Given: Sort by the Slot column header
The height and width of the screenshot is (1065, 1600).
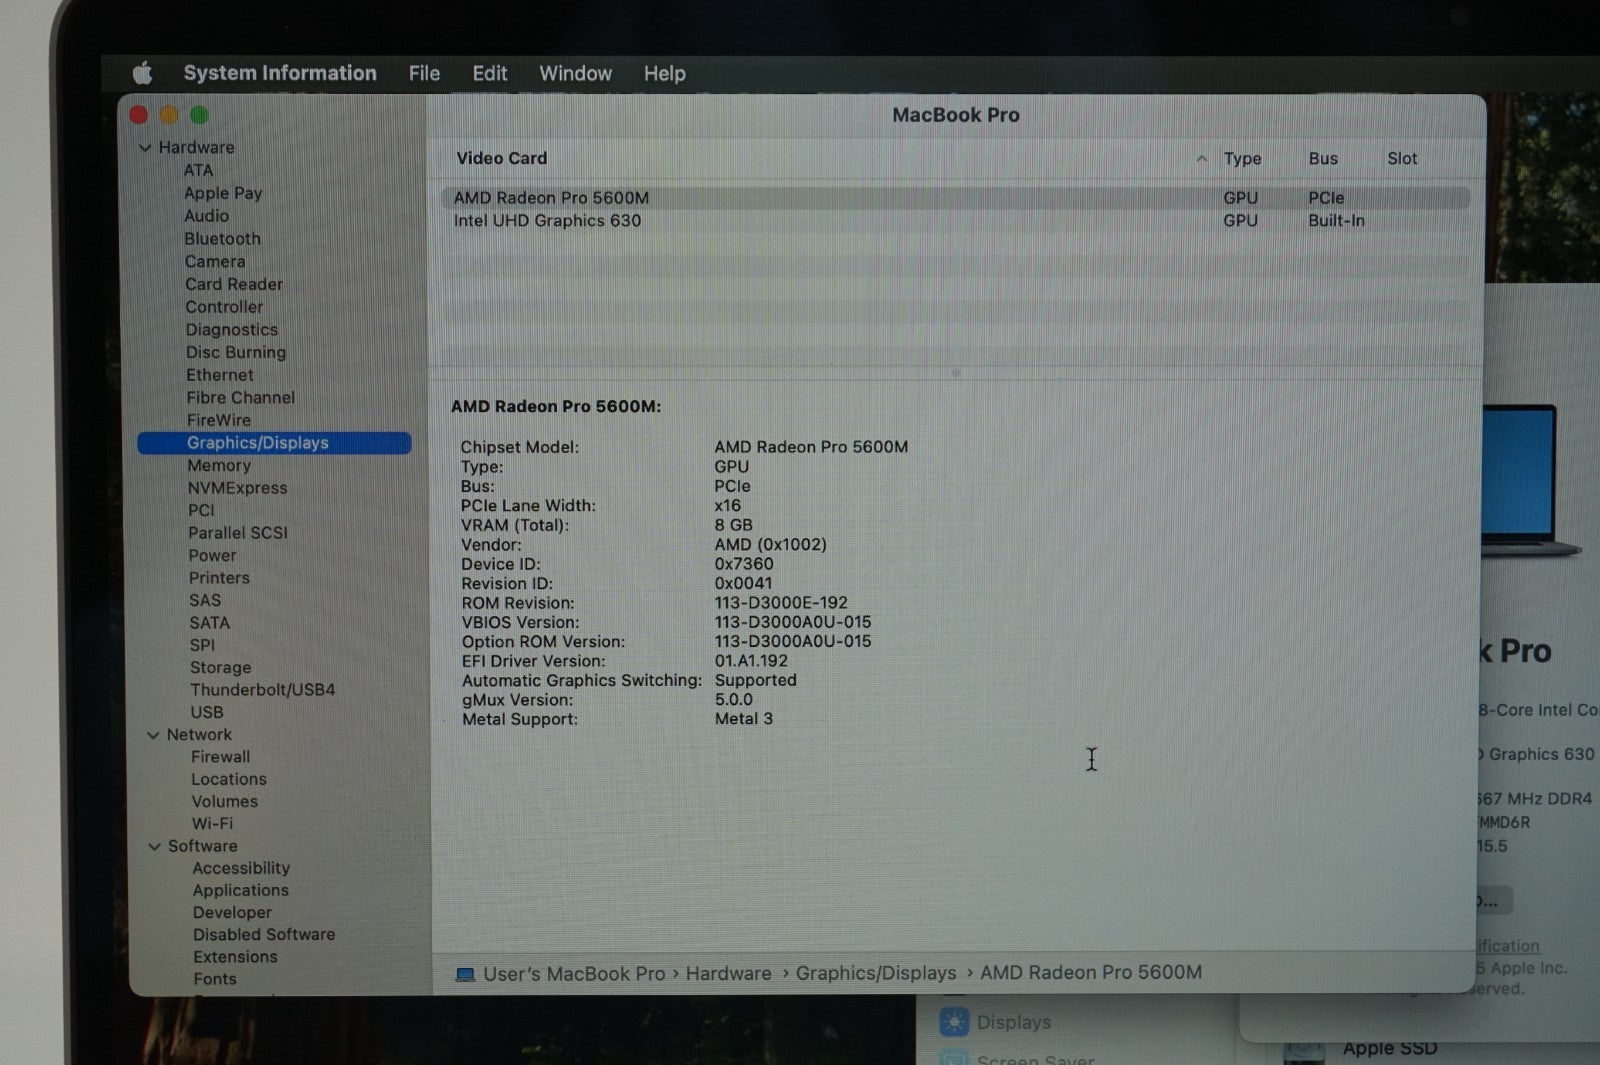Looking at the screenshot, I should [x=1402, y=158].
